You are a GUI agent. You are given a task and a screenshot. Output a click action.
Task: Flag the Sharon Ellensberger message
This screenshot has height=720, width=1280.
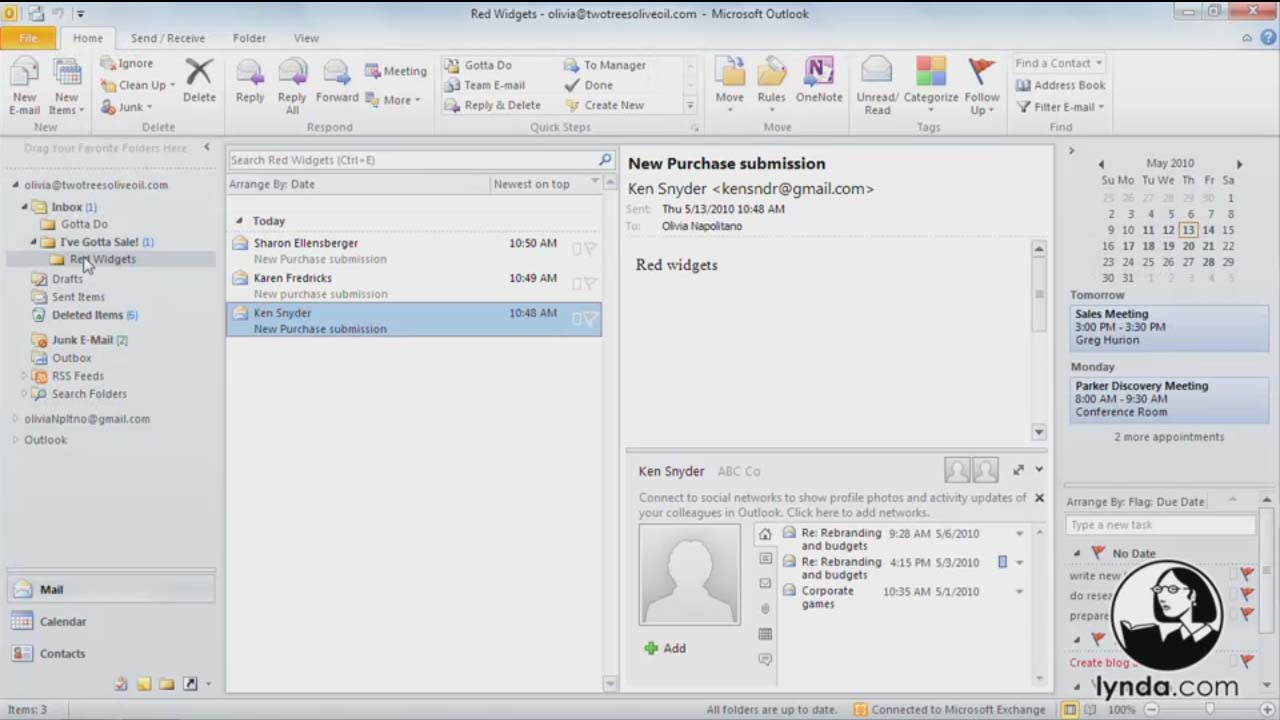click(590, 249)
